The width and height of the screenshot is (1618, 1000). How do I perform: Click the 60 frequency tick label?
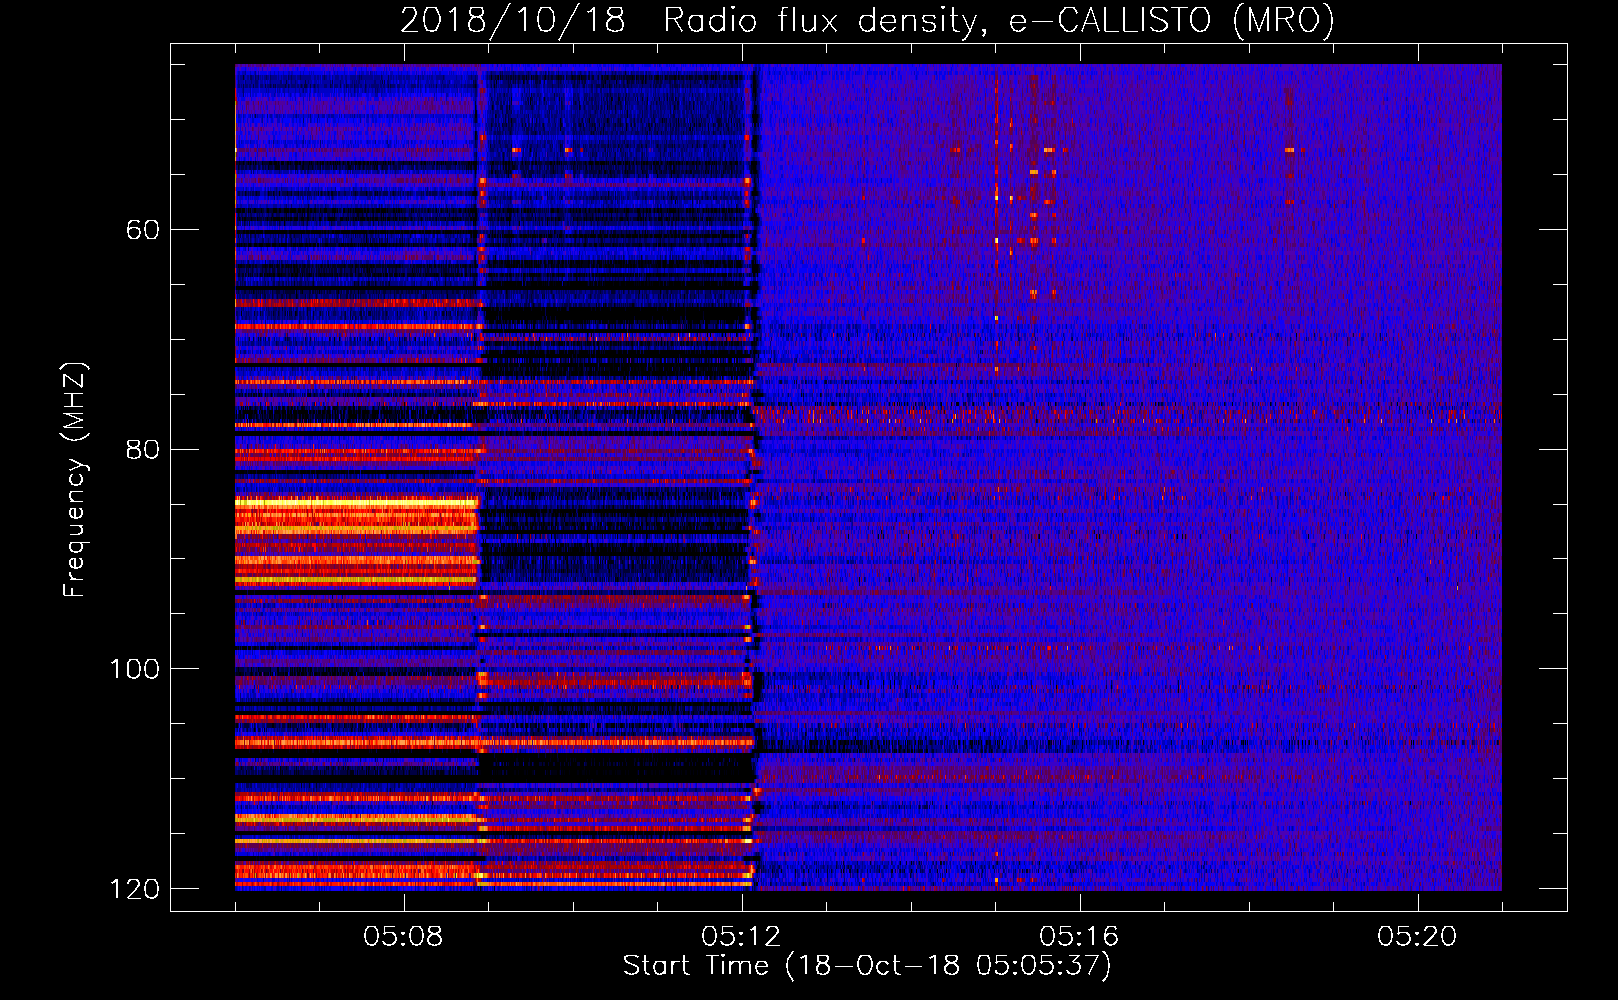143,230
